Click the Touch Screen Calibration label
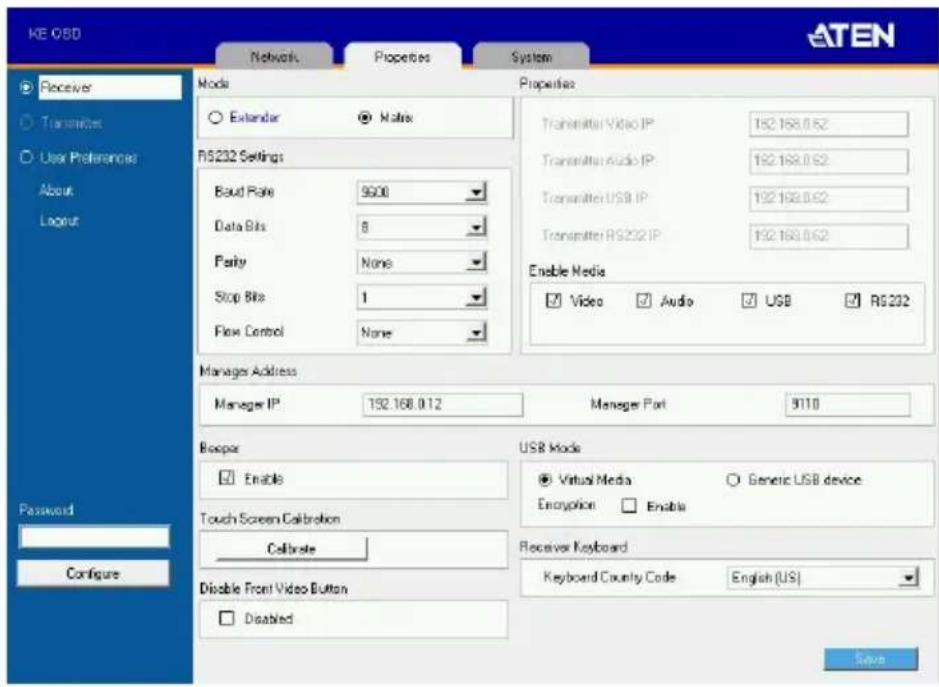The image size is (939, 687). tap(270, 519)
